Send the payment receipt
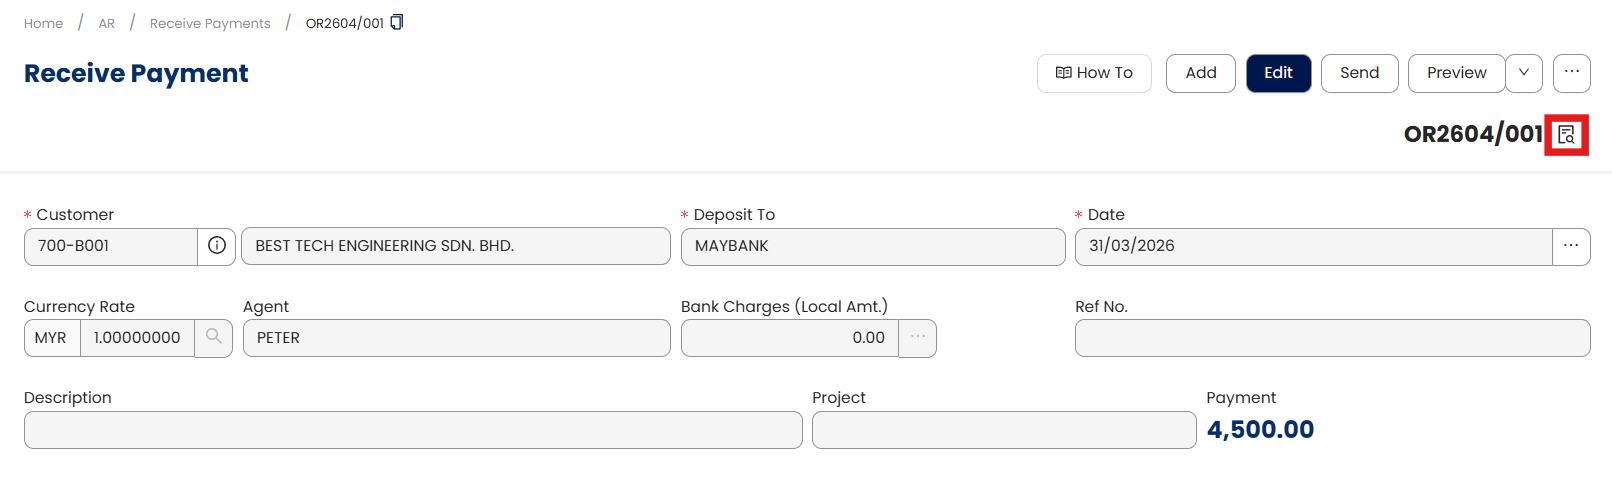The width and height of the screenshot is (1612, 490). pyautogui.click(x=1359, y=73)
